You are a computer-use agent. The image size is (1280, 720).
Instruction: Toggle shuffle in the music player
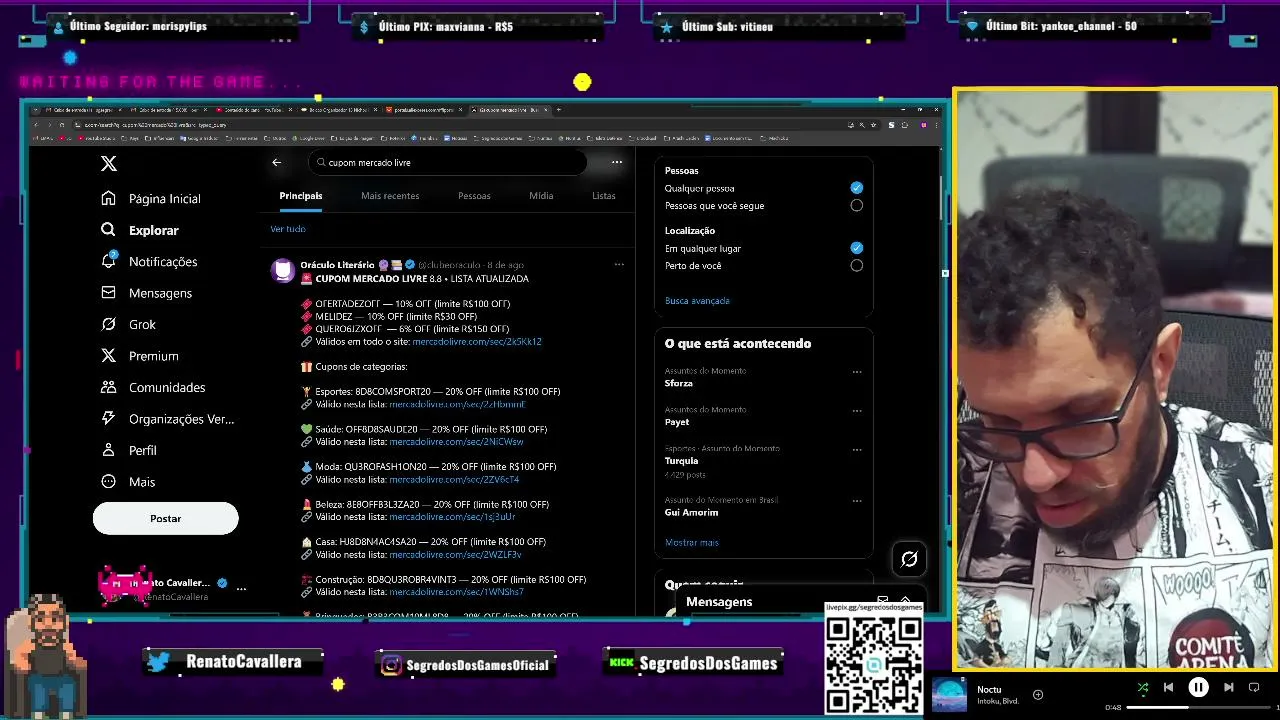click(x=1143, y=687)
